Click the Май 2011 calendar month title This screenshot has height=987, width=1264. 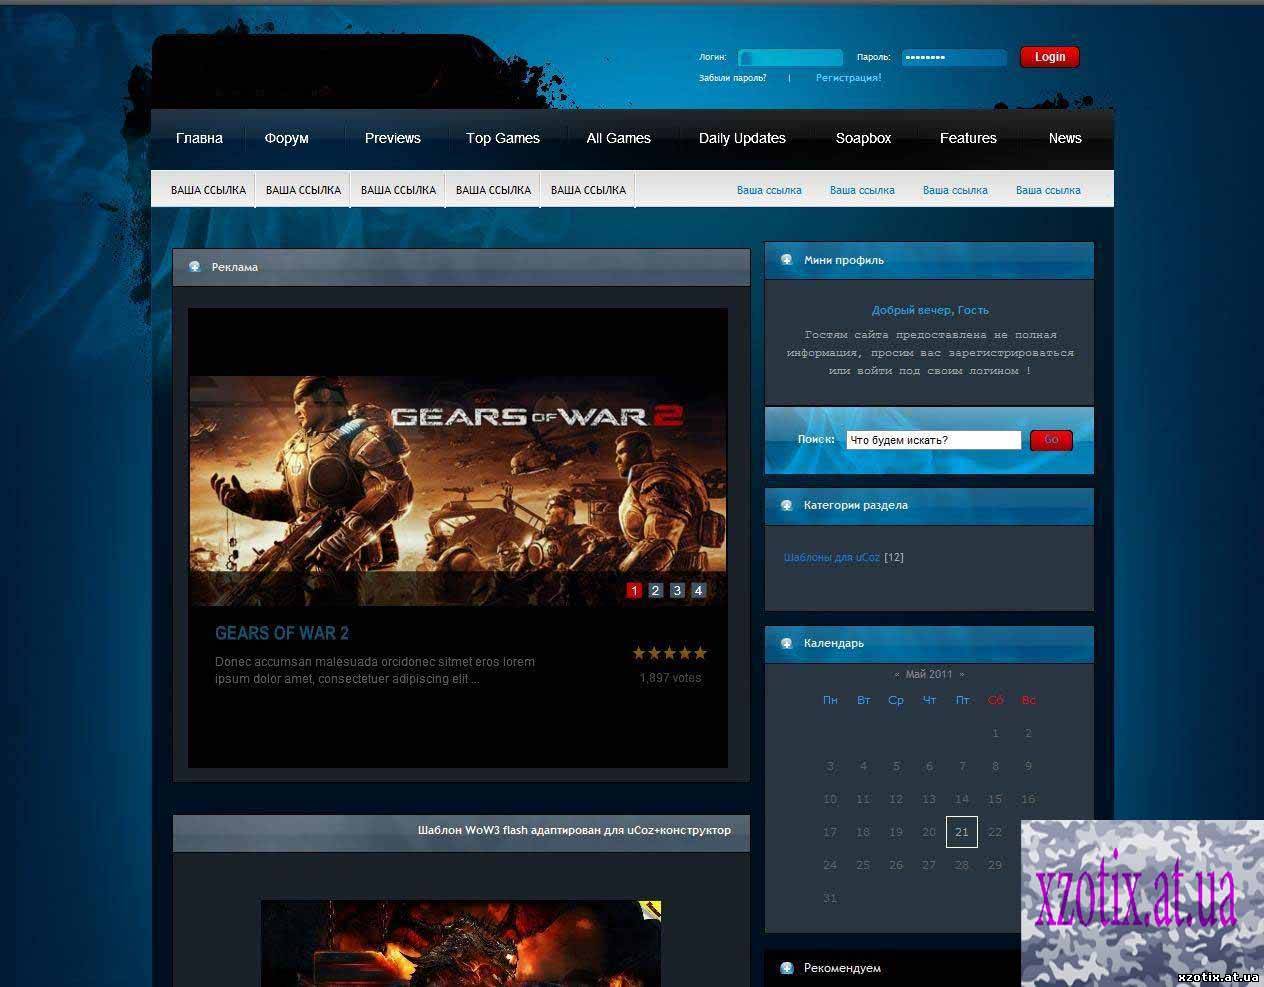pos(929,675)
